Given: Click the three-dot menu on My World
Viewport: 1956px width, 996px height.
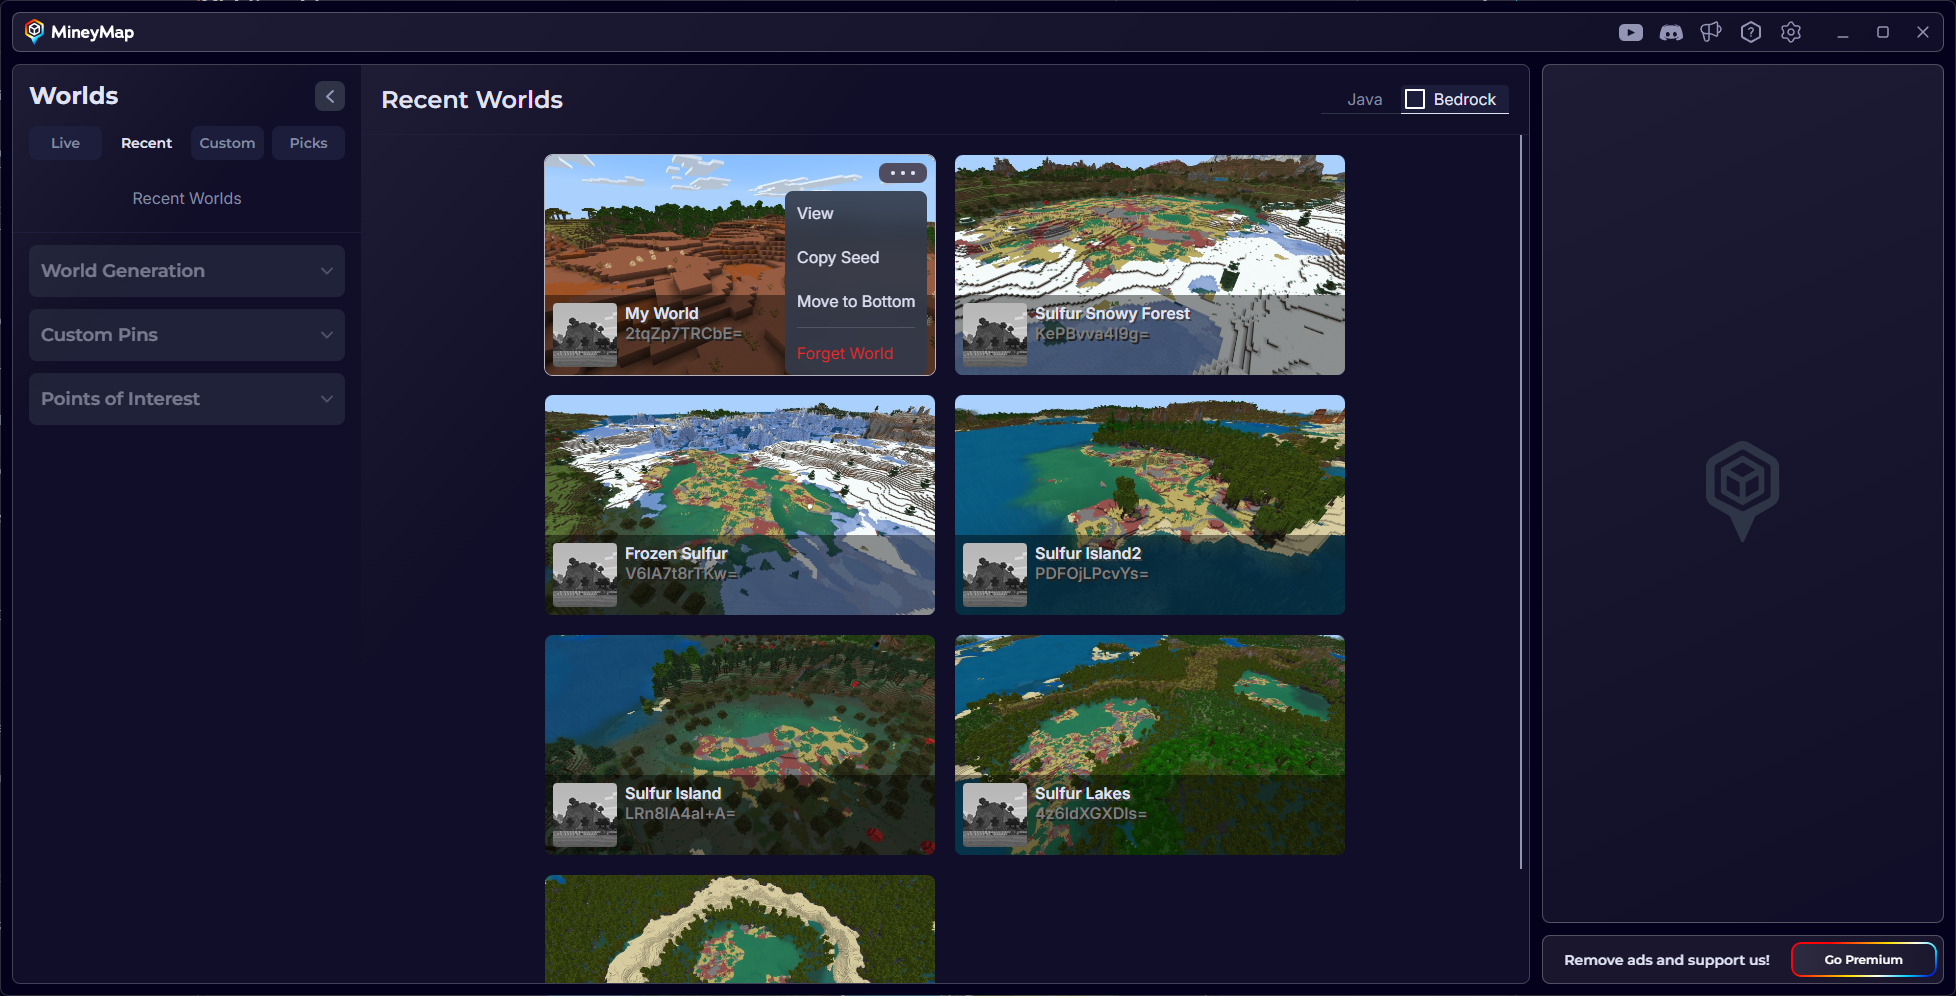Looking at the screenshot, I should pyautogui.click(x=903, y=173).
